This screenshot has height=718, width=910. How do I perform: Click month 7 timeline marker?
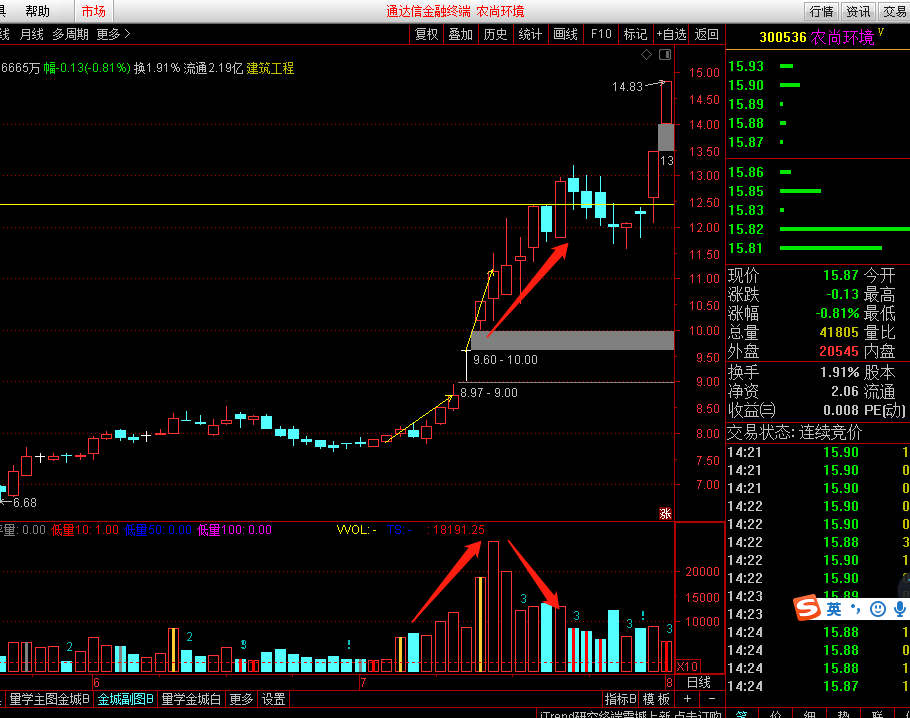point(363,683)
